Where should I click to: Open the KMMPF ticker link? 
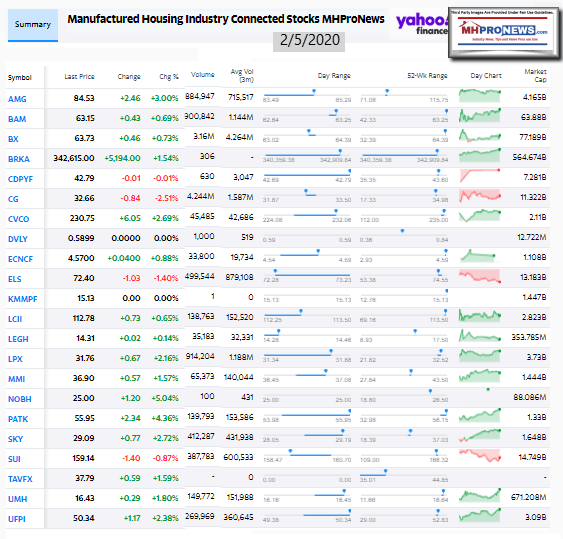pyautogui.click(x=23, y=299)
